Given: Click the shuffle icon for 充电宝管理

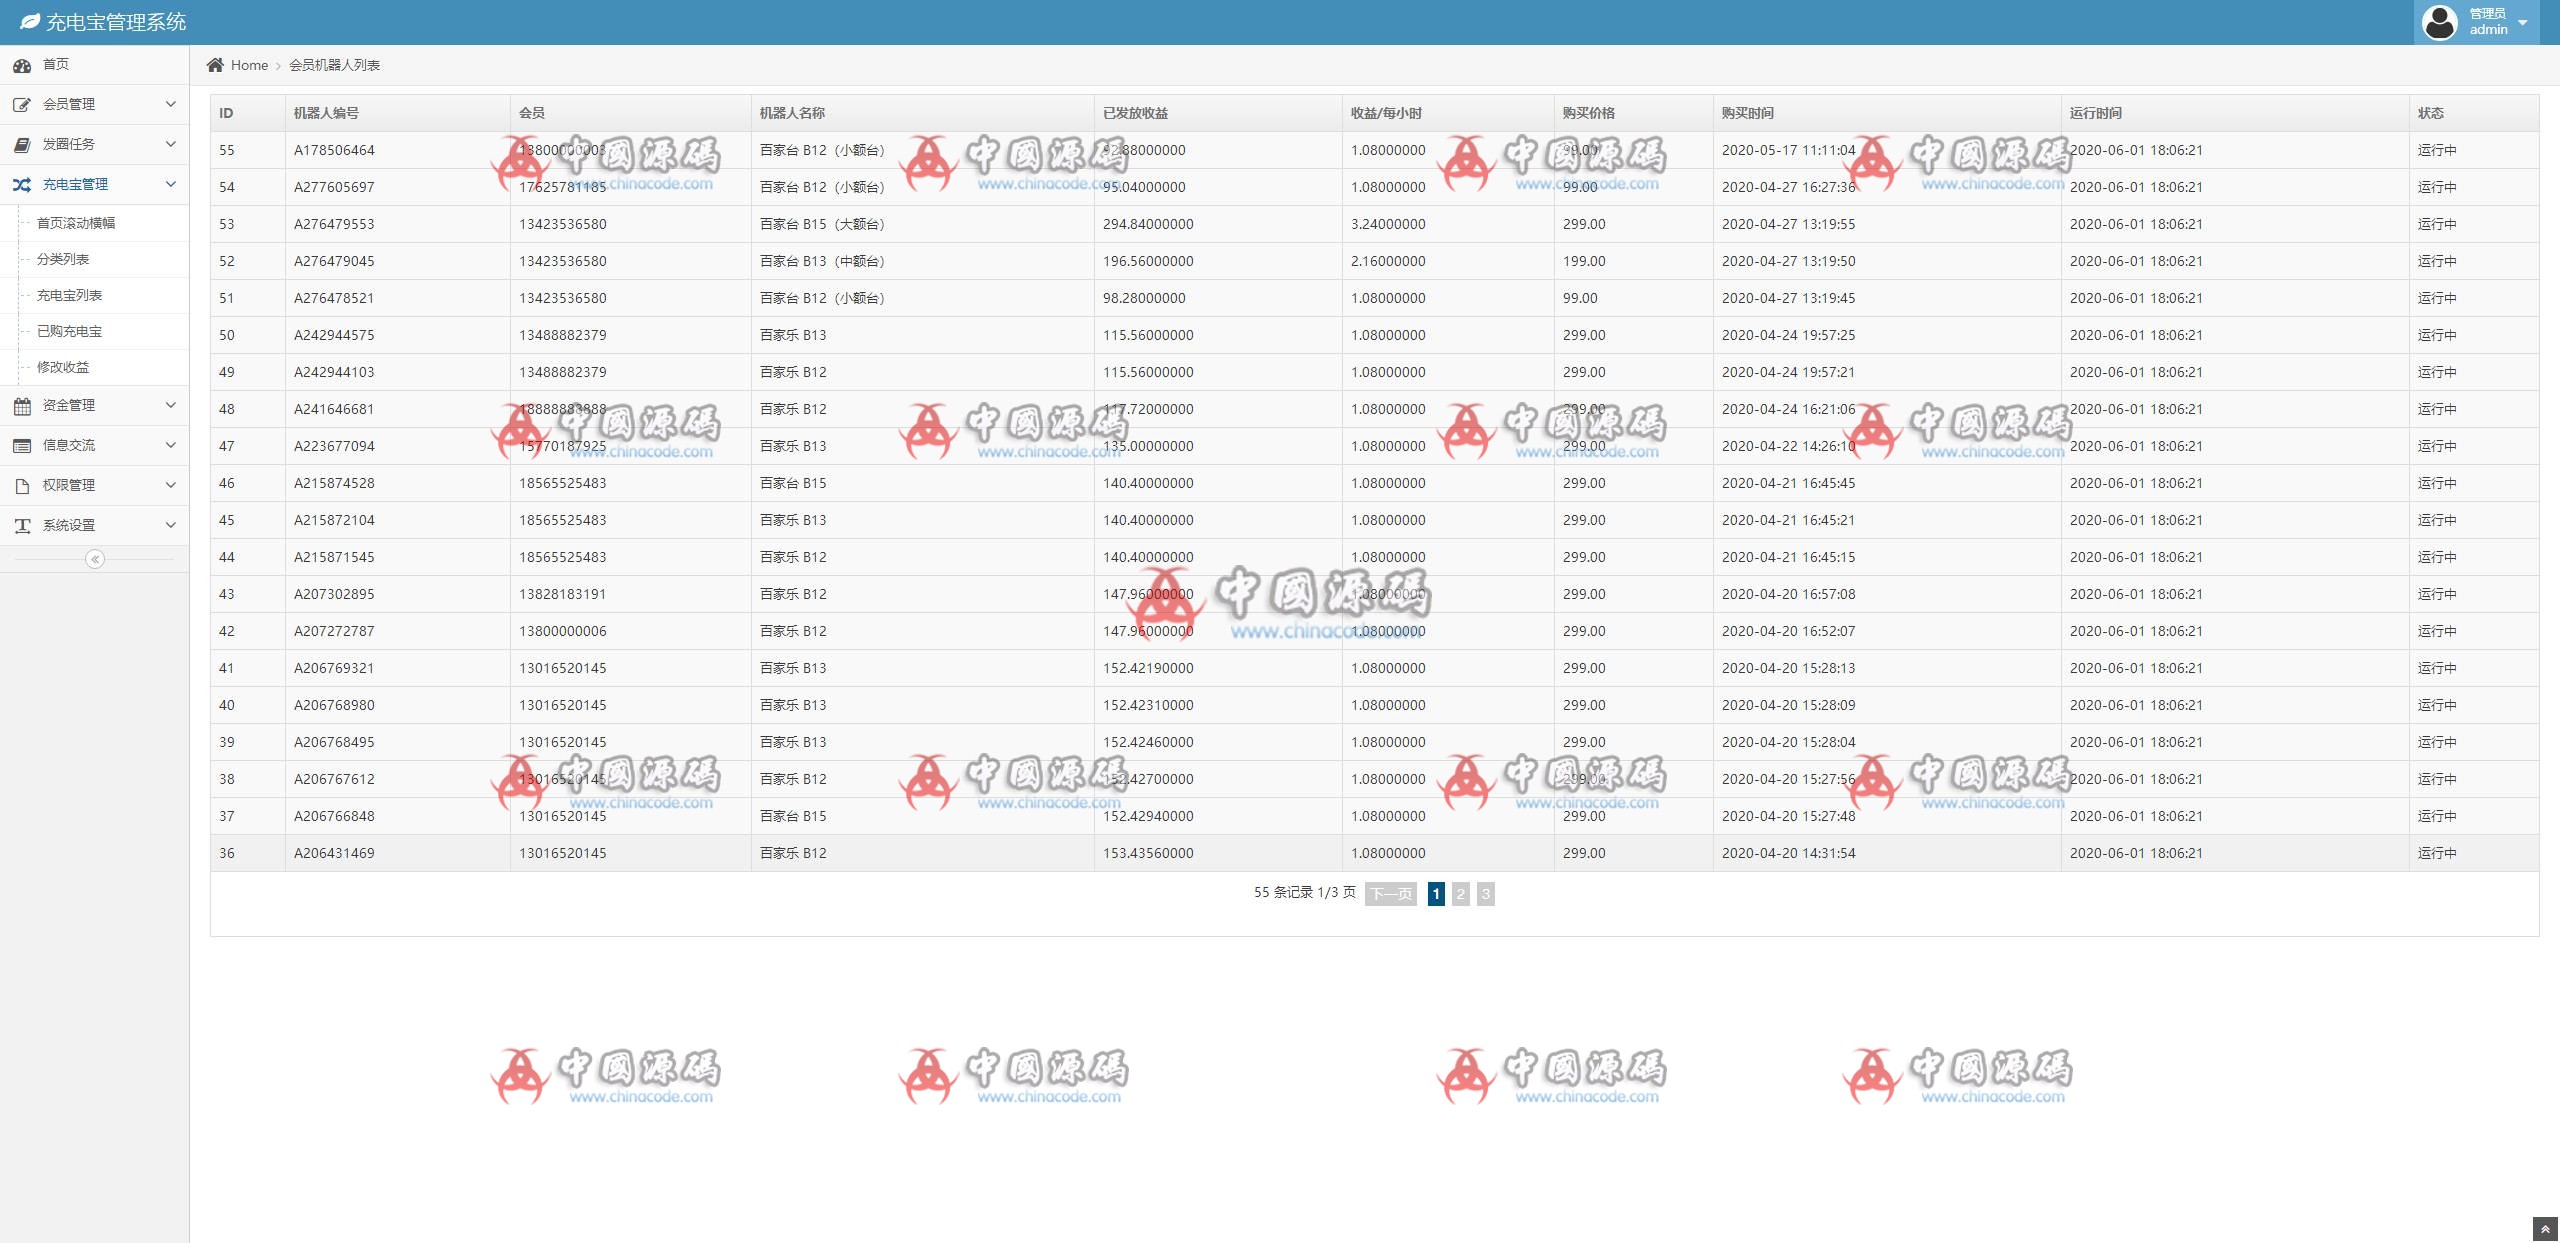Looking at the screenshot, I should point(22,185).
